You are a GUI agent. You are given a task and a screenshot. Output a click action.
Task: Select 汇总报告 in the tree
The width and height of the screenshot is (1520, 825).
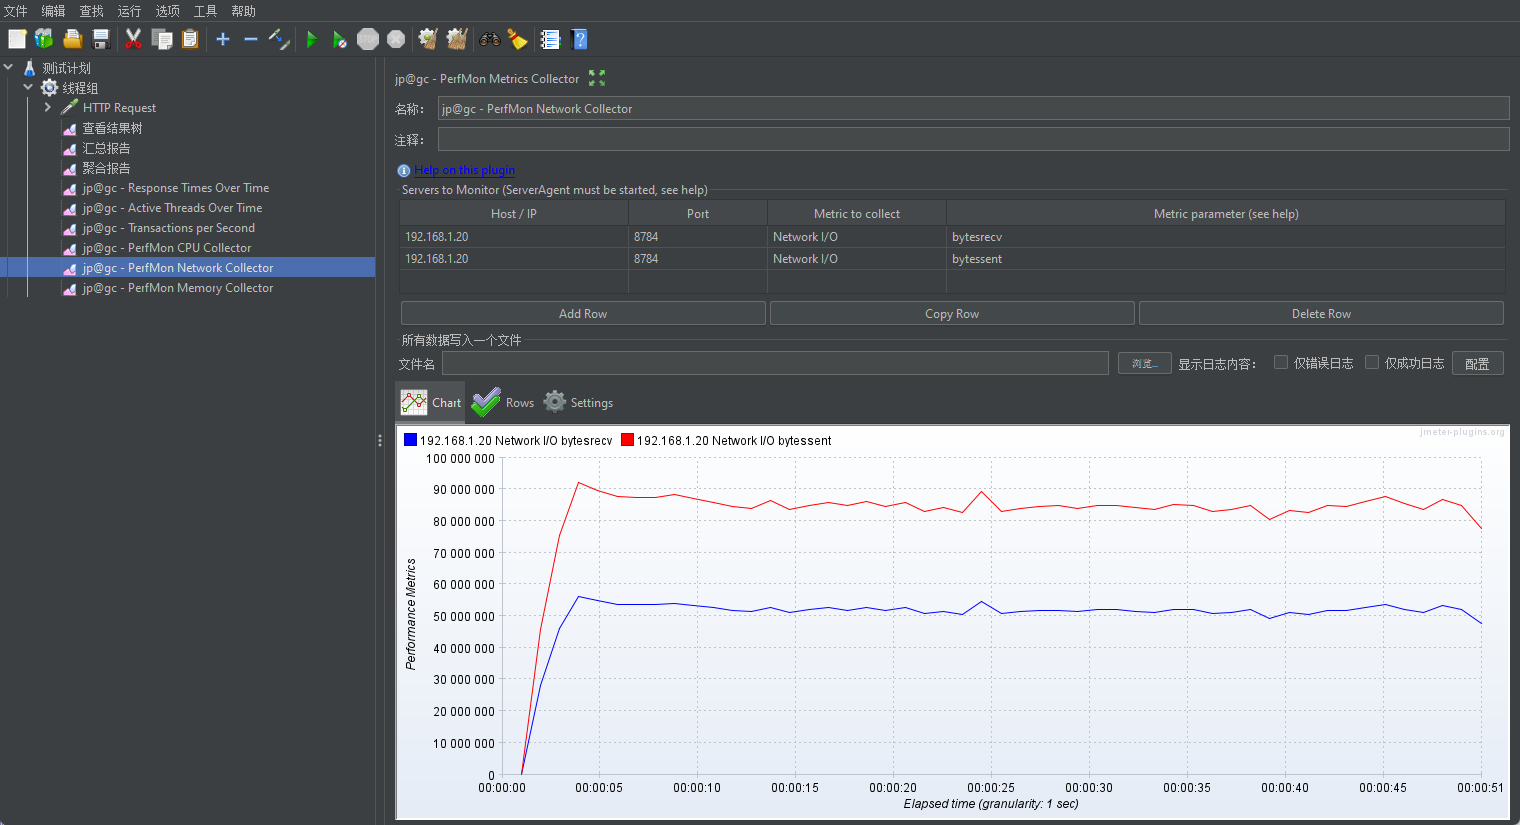point(106,148)
